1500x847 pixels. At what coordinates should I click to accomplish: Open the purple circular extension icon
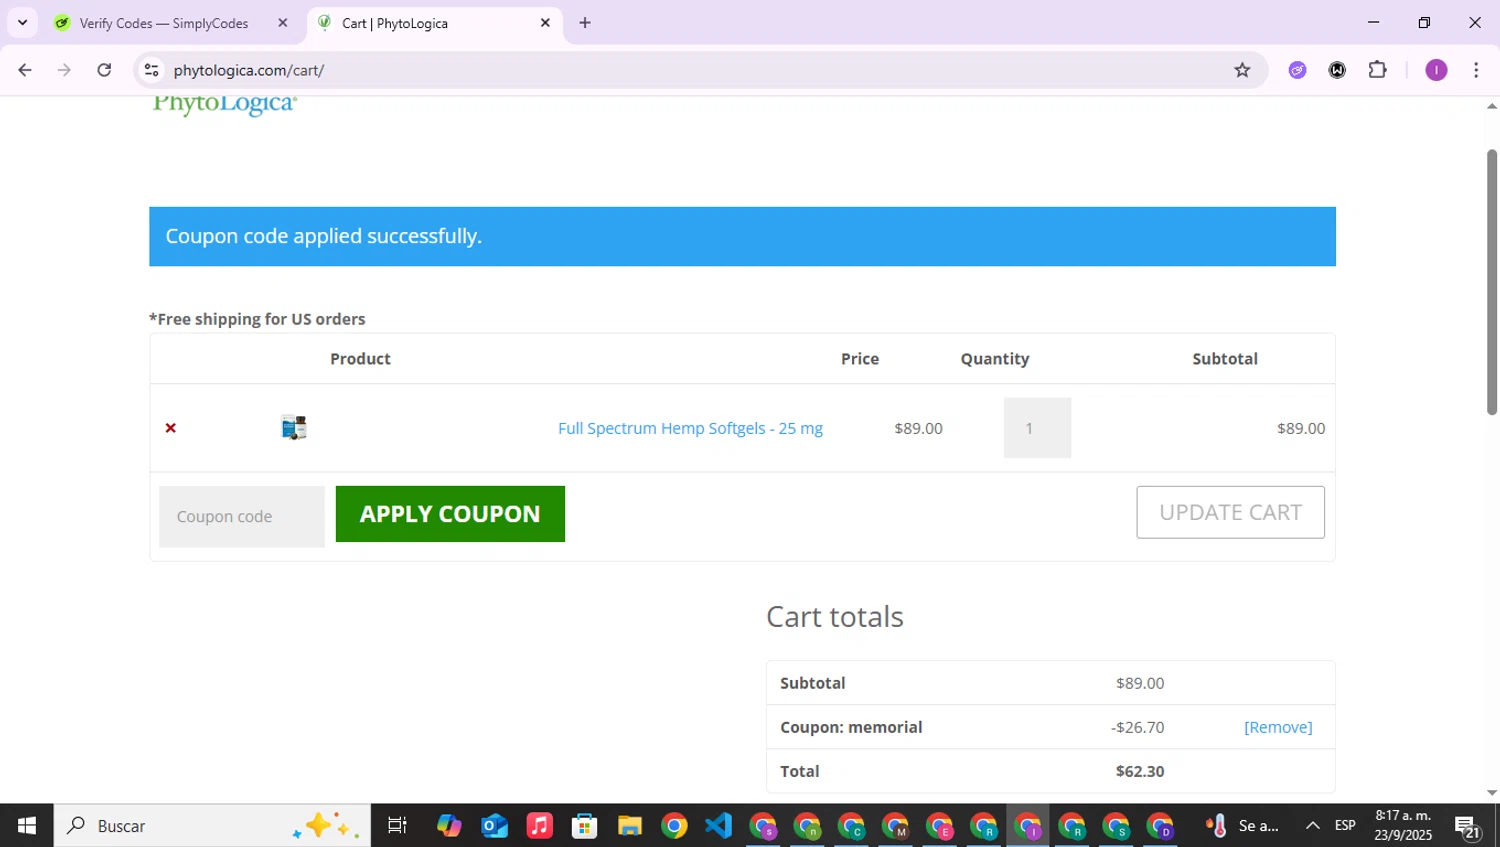[1297, 70]
